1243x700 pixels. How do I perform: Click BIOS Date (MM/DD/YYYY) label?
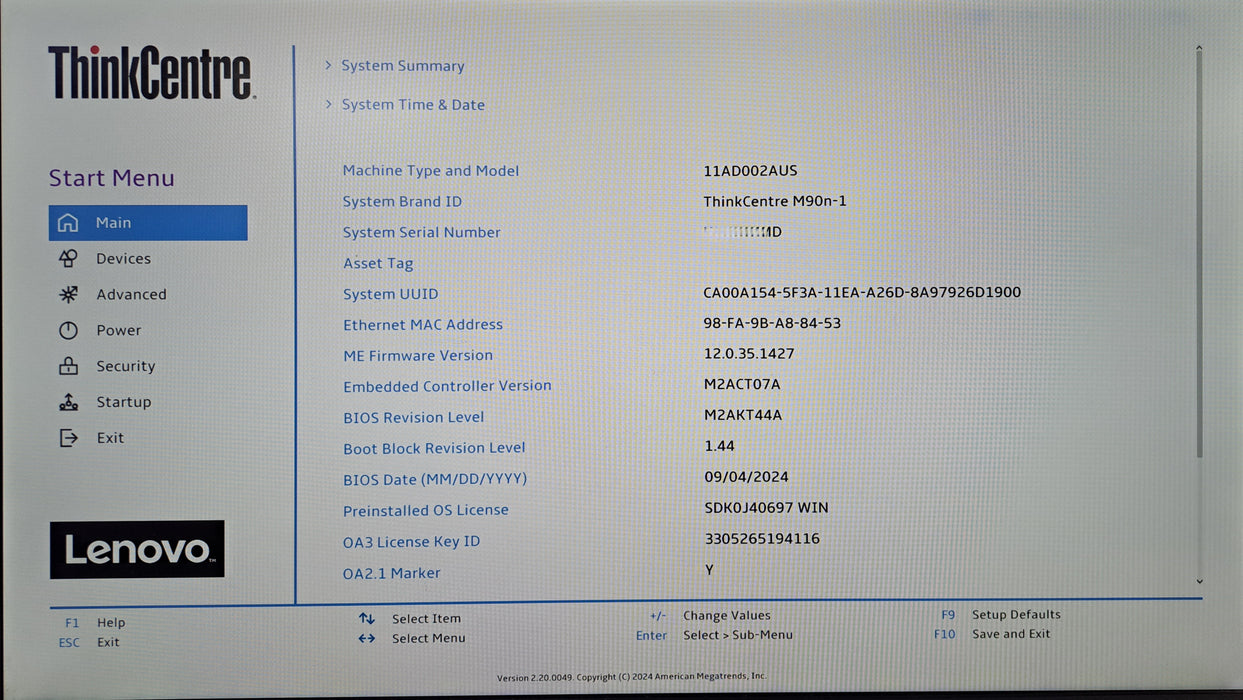[x=435, y=480]
